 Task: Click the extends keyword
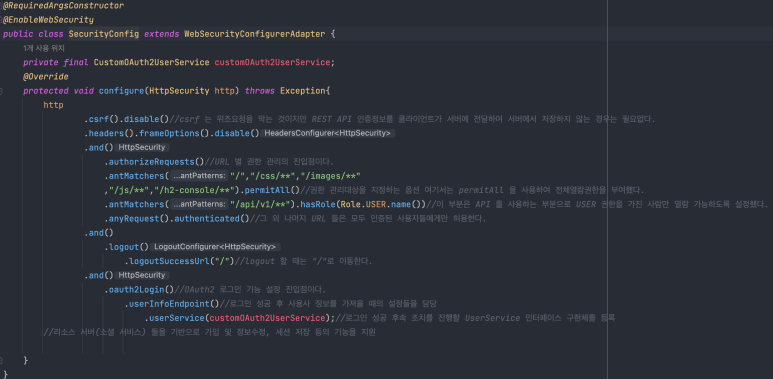(x=161, y=34)
